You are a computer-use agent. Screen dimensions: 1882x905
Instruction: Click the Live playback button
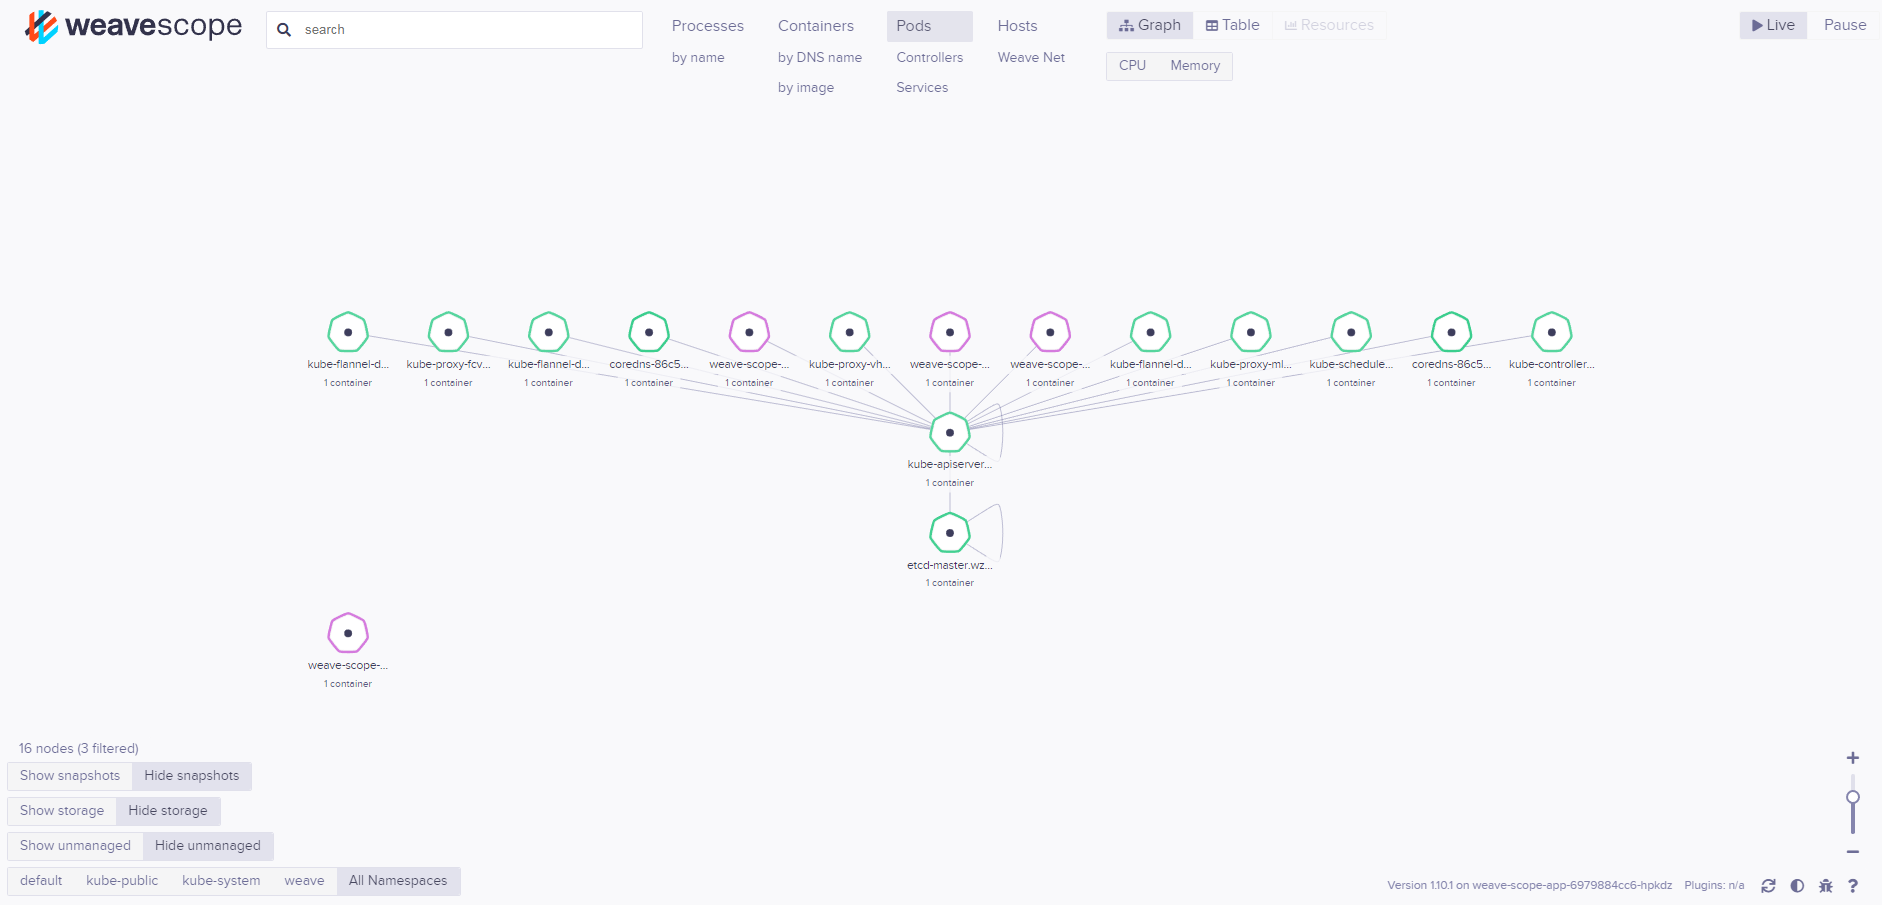1773,25
